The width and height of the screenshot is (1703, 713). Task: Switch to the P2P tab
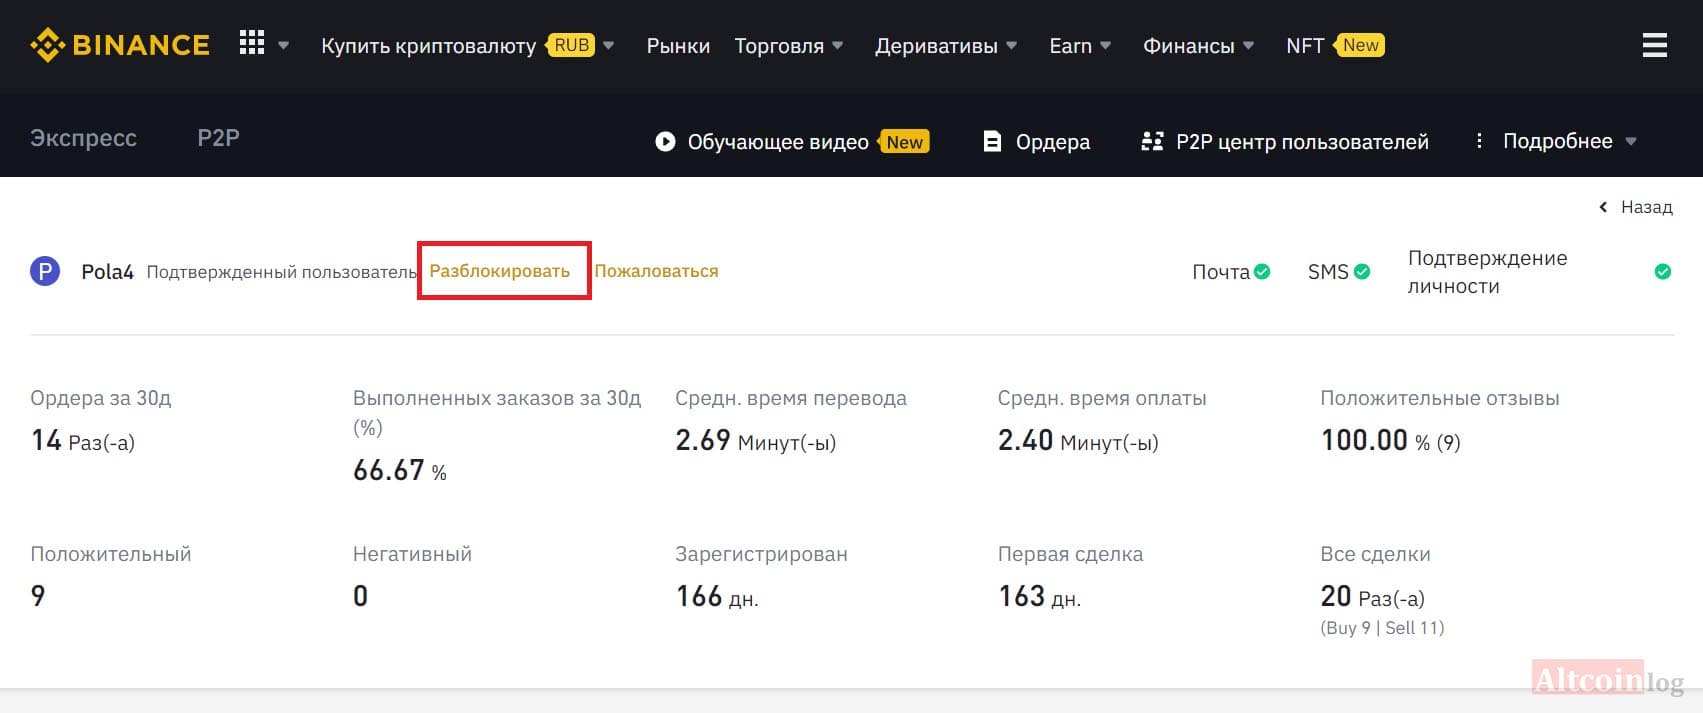click(x=218, y=138)
